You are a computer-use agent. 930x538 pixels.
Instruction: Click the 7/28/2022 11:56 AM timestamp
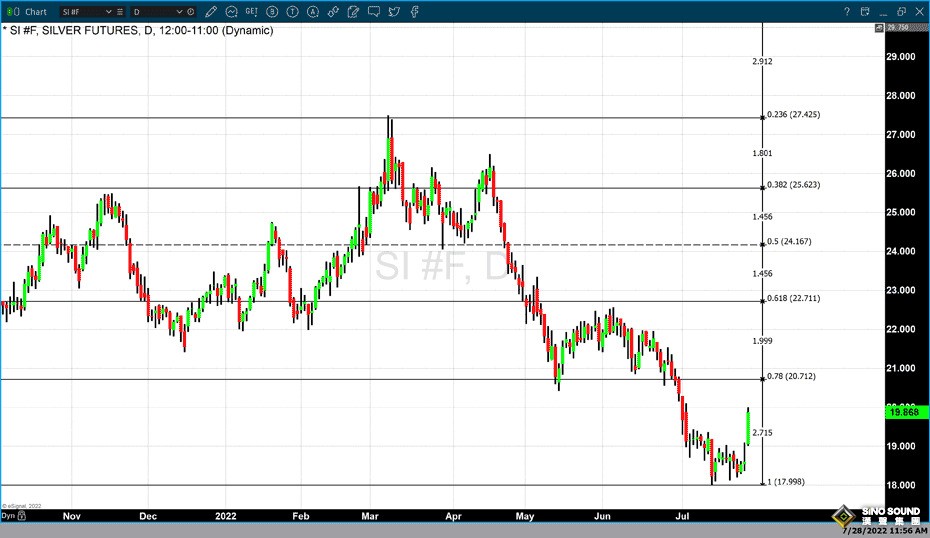[x=884, y=531]
